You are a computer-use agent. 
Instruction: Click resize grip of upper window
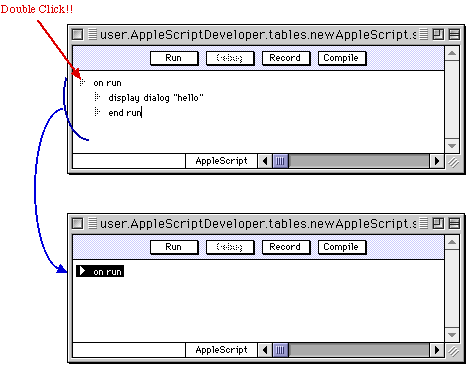(453, 162)
